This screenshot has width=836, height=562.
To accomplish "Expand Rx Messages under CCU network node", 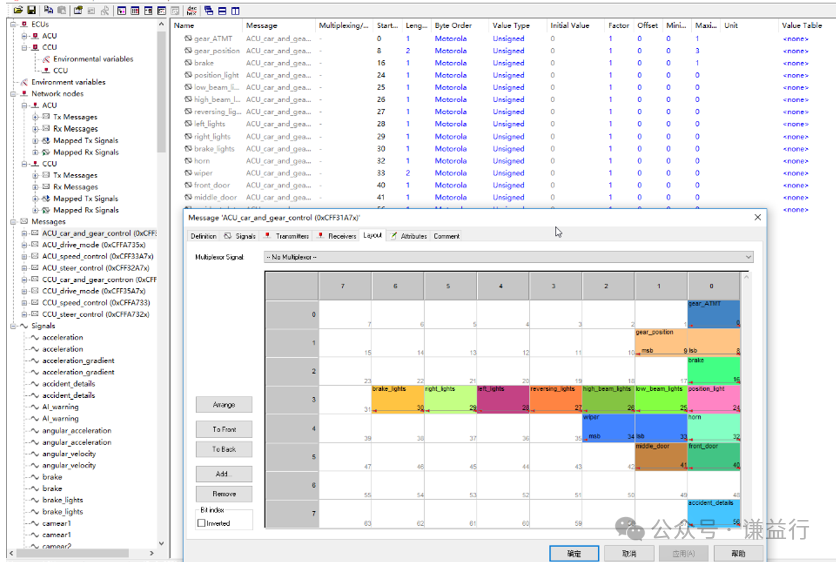I will [x=35, y=187].
